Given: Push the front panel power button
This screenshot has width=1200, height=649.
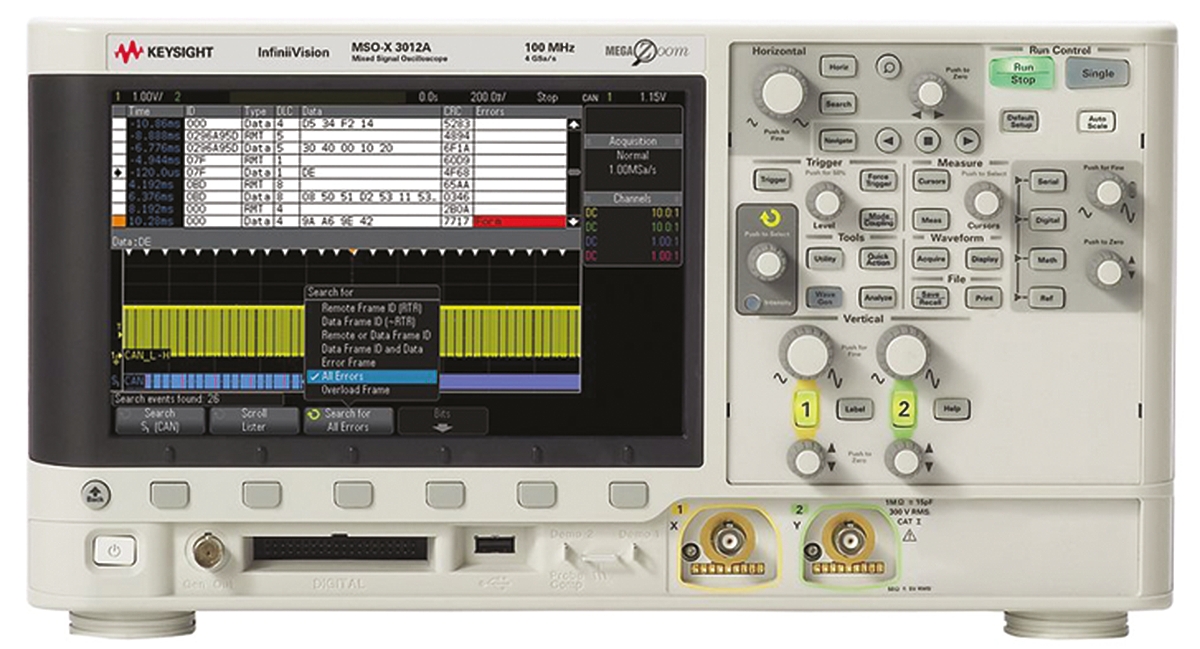Looking at the screenshot, I should click(115, 550).
